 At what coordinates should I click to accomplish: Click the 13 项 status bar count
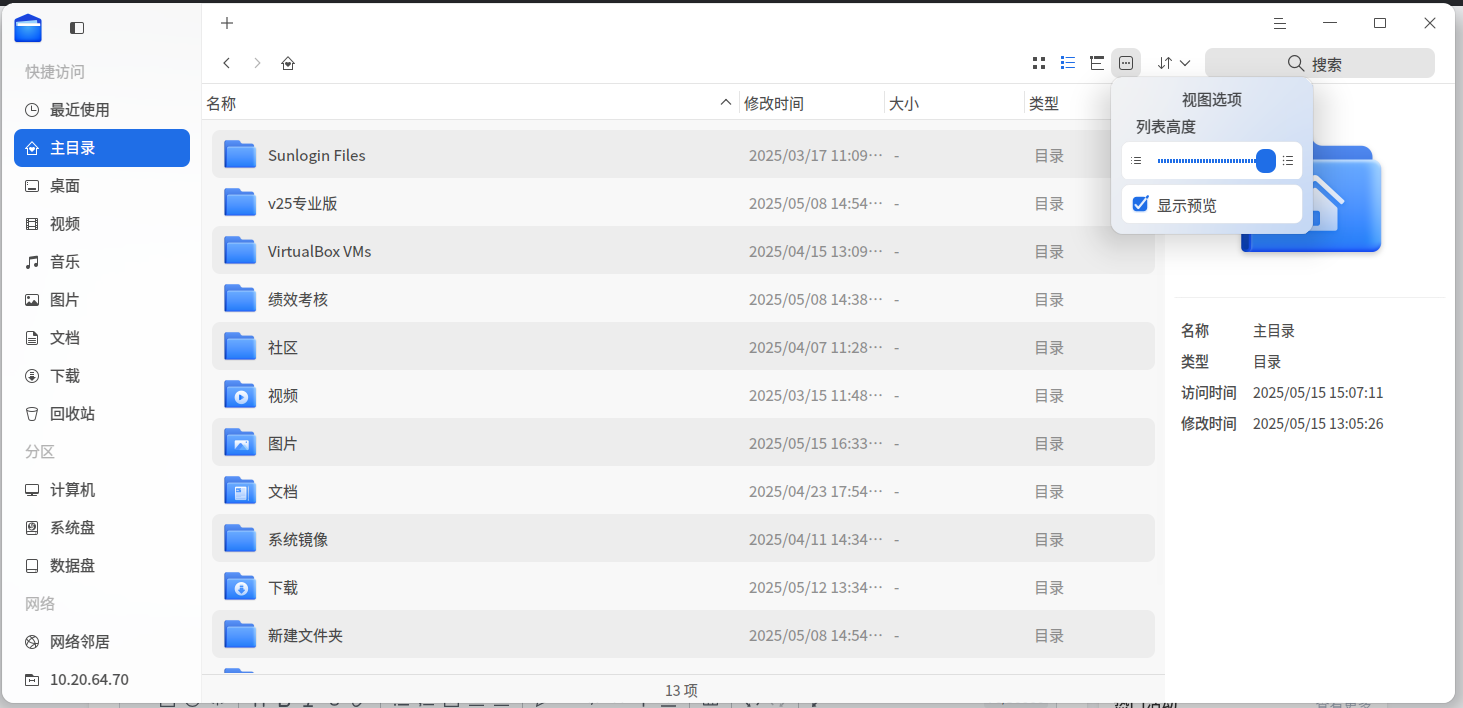[x=682, y=690]
